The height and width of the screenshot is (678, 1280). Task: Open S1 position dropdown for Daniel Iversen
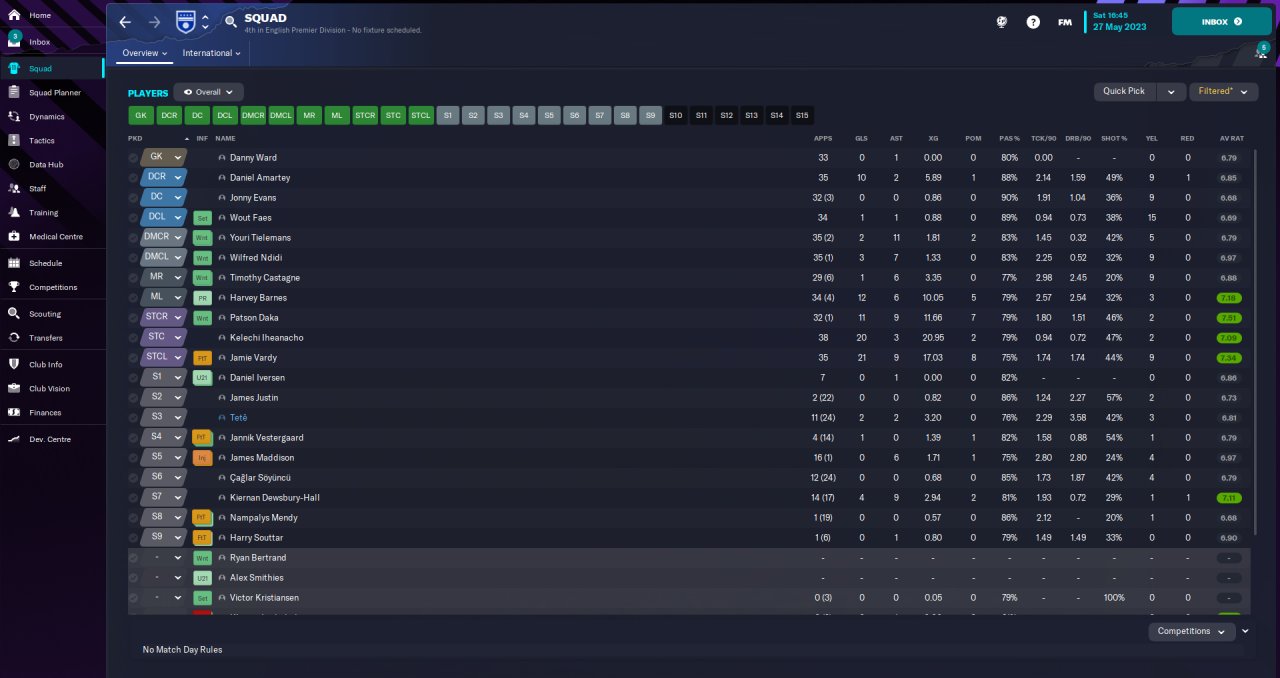(x=164, y=377)
